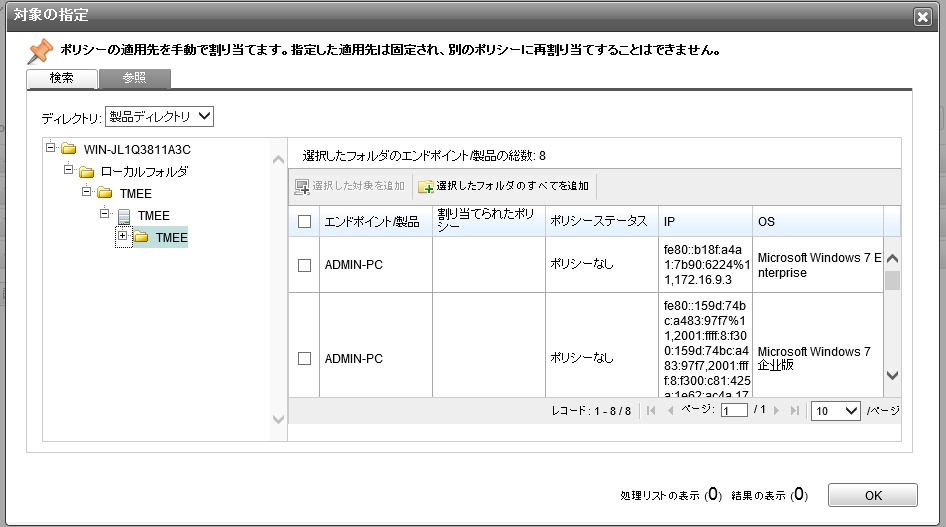Open the records-per-page dropdown showing 10

836,411
